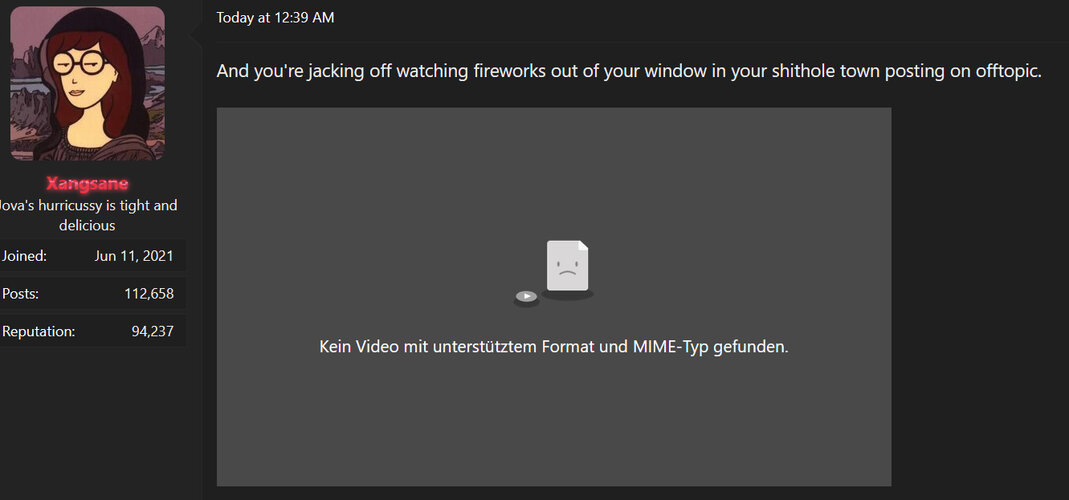Open Xangsane's avatar image

tap(87, 83)
